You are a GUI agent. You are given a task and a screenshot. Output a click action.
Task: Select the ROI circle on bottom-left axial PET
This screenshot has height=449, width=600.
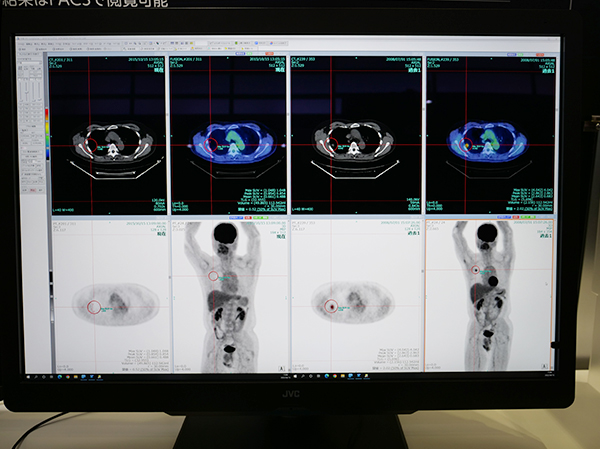pyautogui.click(x=93, y=307)
